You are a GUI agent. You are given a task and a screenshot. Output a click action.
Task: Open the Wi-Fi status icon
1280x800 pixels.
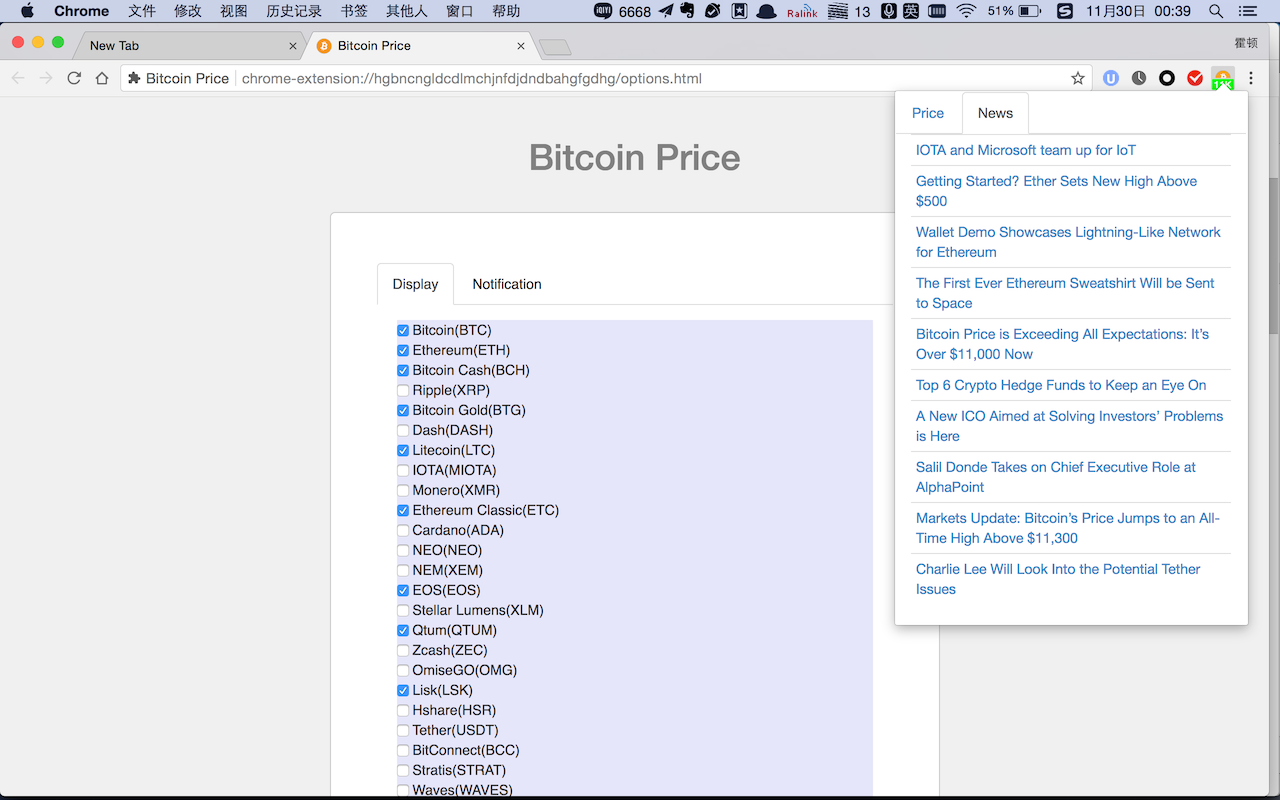click(x=966, y=11)
